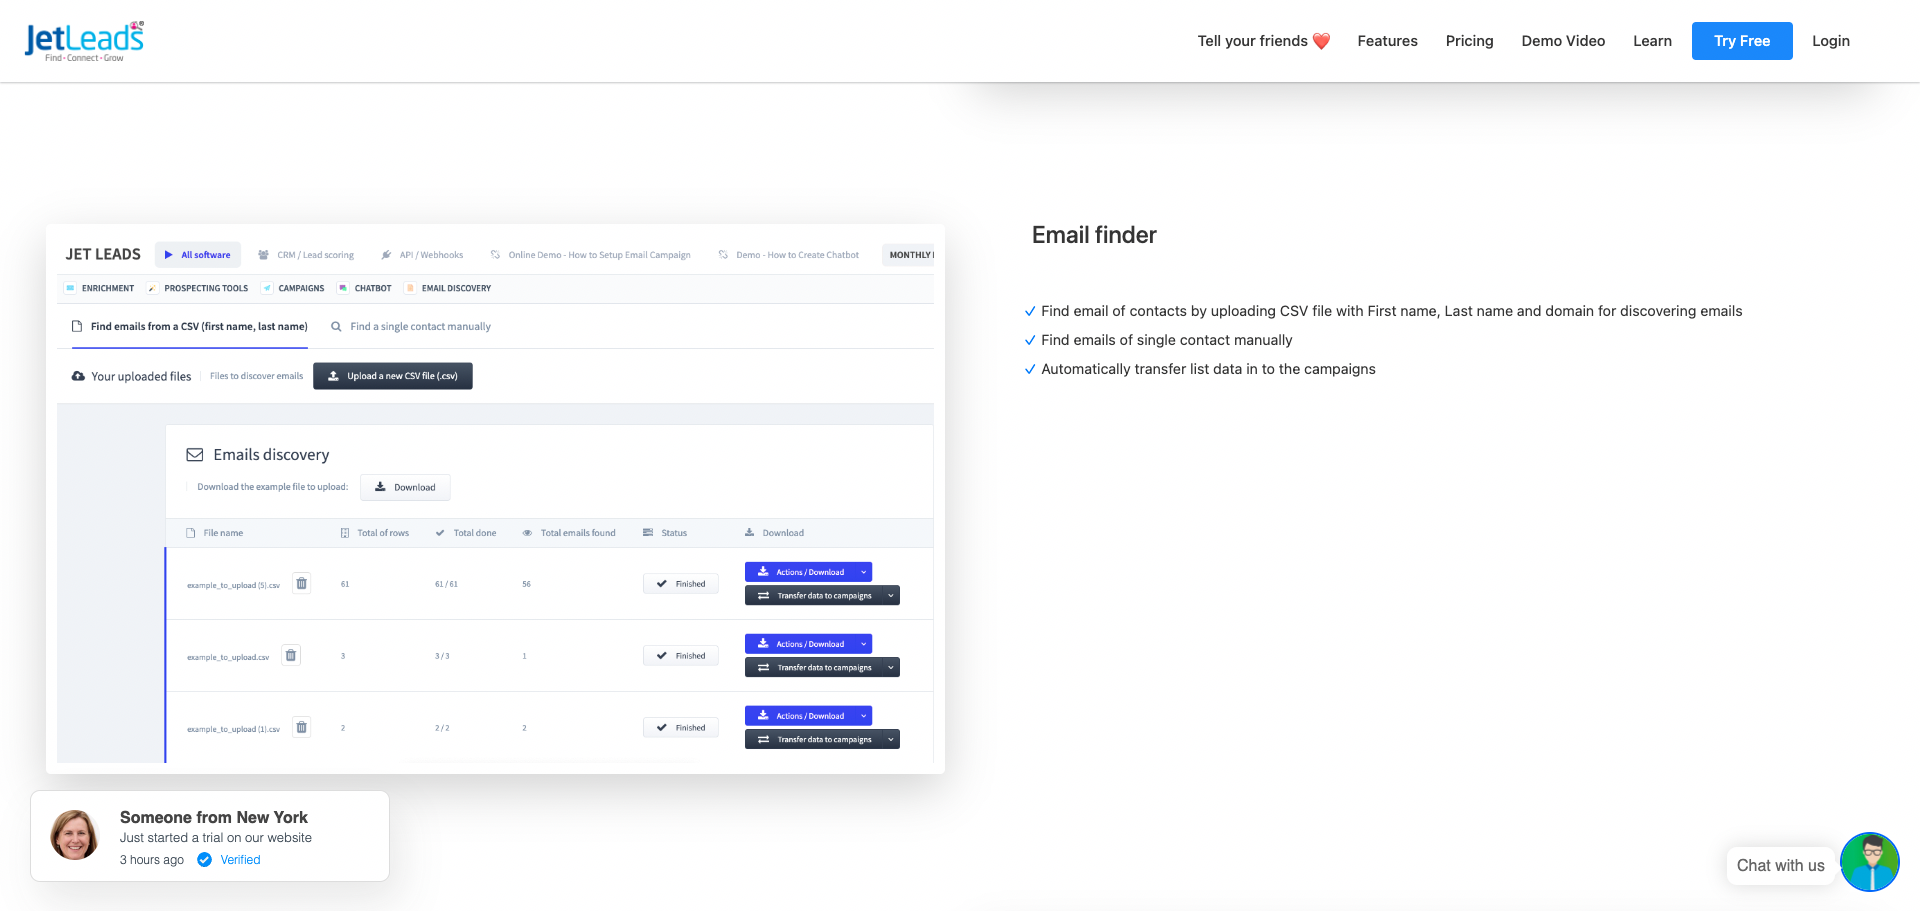
Task: Click the Email finder heading
Action: pyautogui.click(x=1094, y=235)
